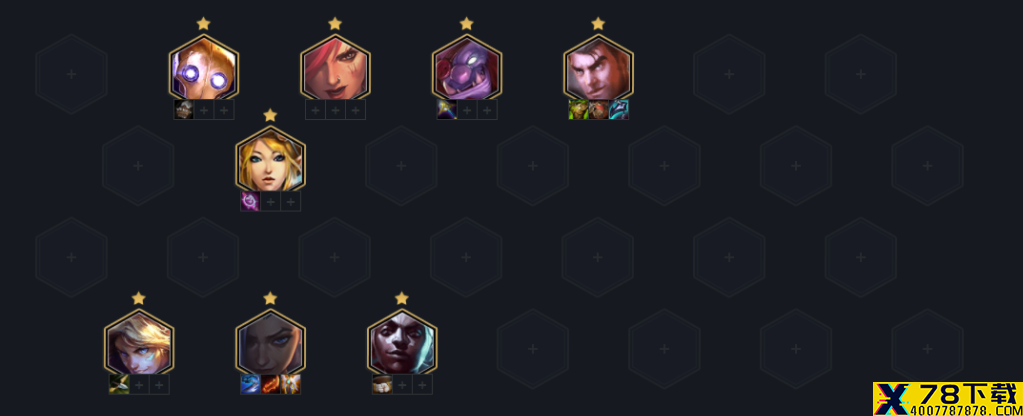Select the hooded blue-eyed champion on bottom row
This screenshot has height=416, width=1023.
pyautogui.click(x=270, y=345)
